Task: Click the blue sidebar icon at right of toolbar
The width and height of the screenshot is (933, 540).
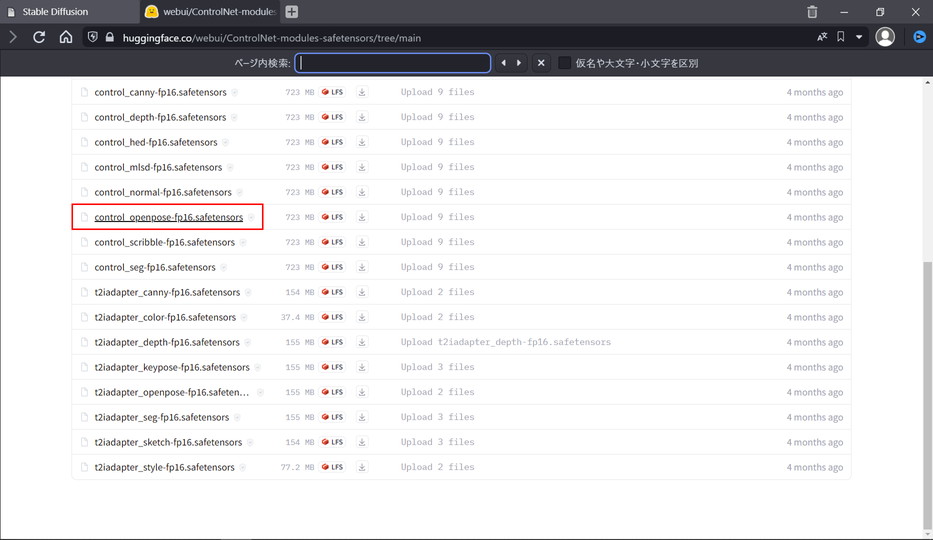Action: point(919,37)
